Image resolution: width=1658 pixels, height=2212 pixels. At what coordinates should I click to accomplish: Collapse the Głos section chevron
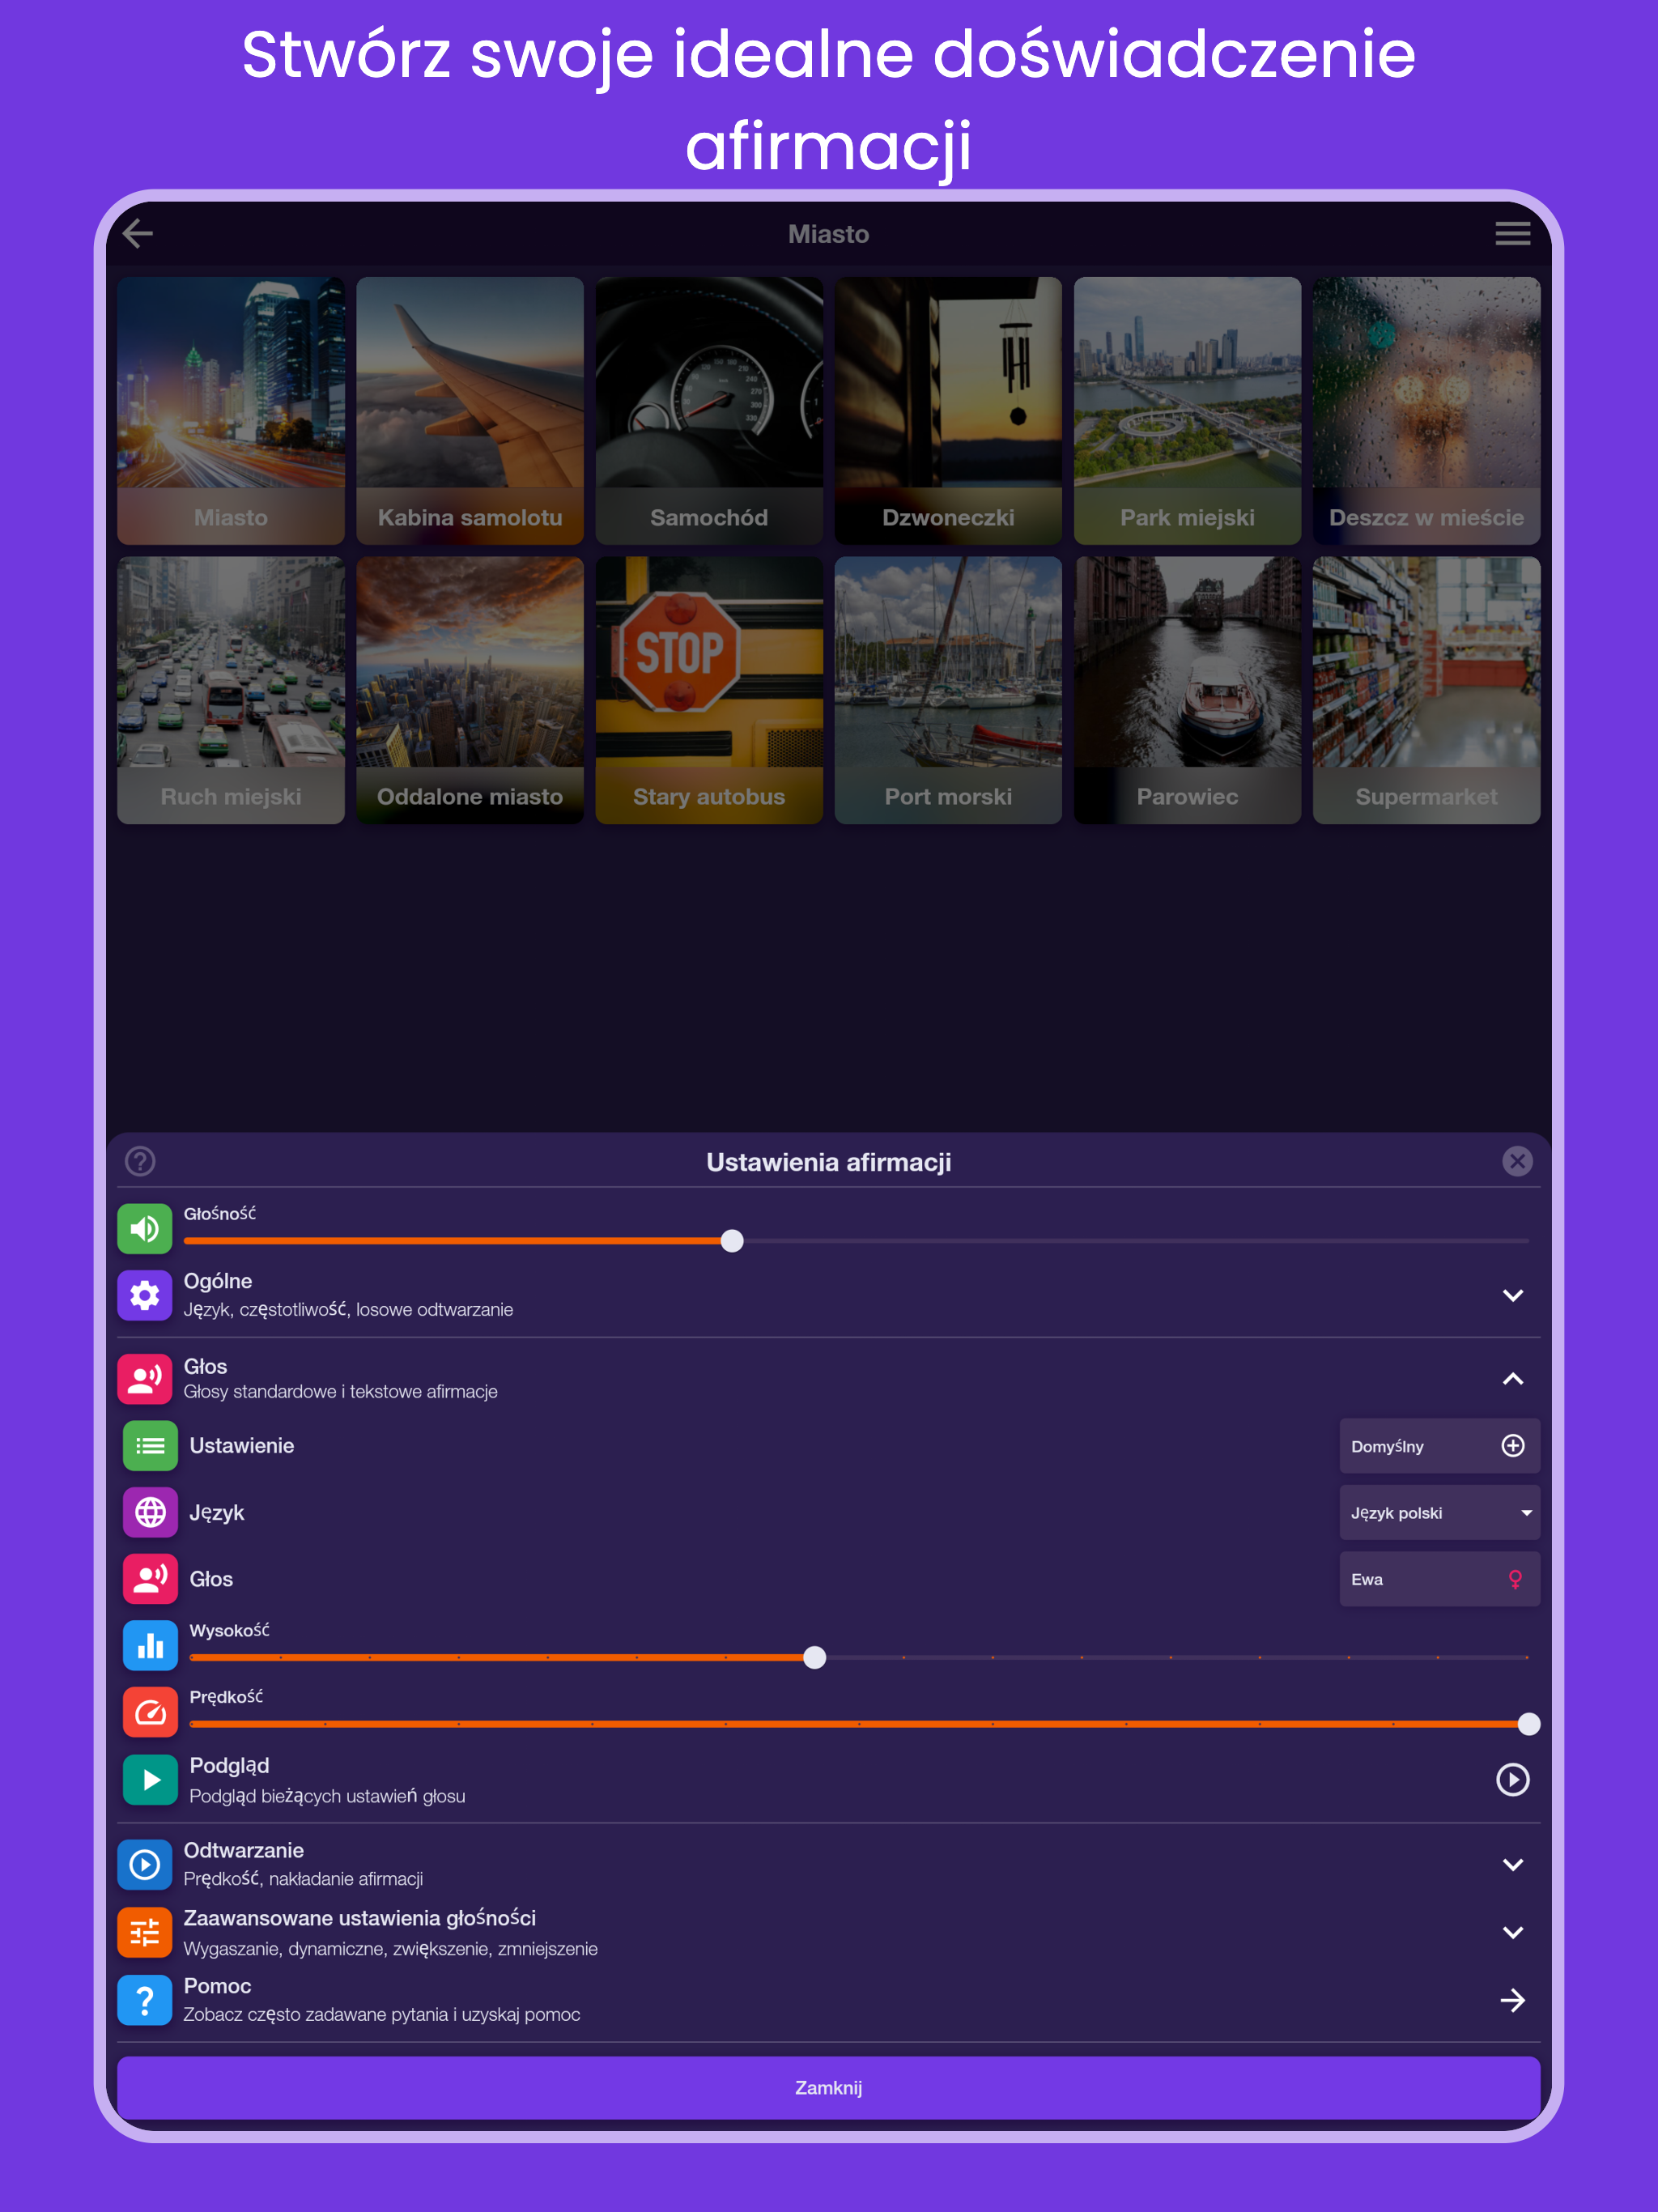click(1512, 1379)
